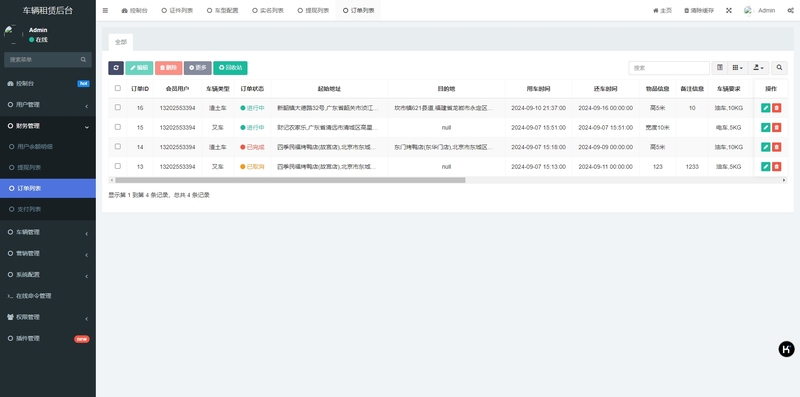Switch to 控制台 top tab
Image resolution: width=800 pixels, height=397 pixels.
coord(135,10)
